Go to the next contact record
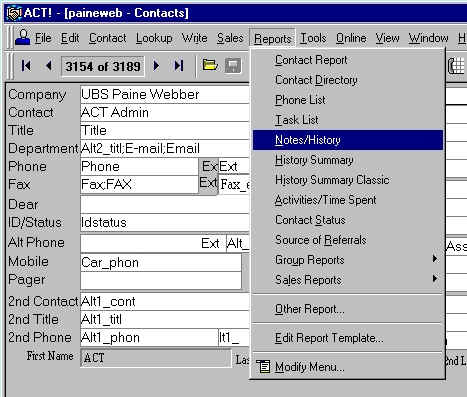Image resolution: width=467 pixels, height=397 pixels. pos(156,65)
